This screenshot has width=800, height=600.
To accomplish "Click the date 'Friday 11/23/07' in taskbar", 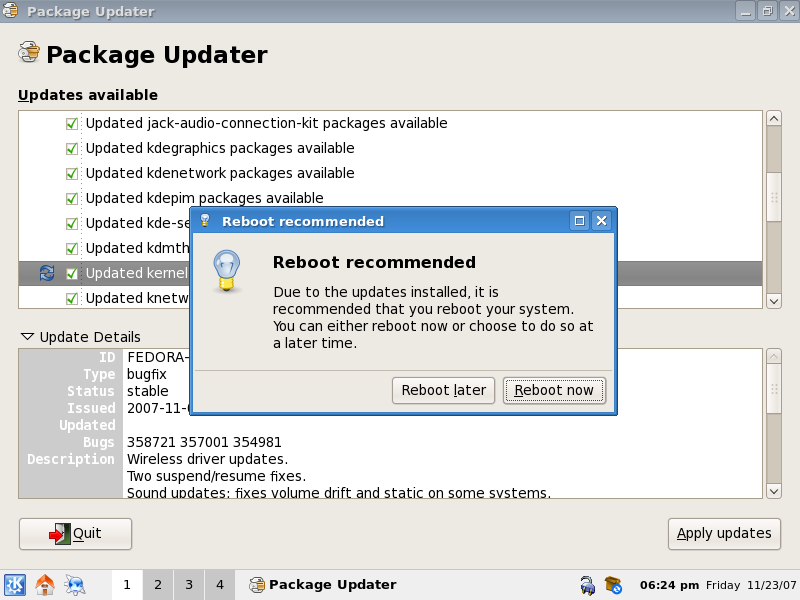I will [x=751, y=585].
